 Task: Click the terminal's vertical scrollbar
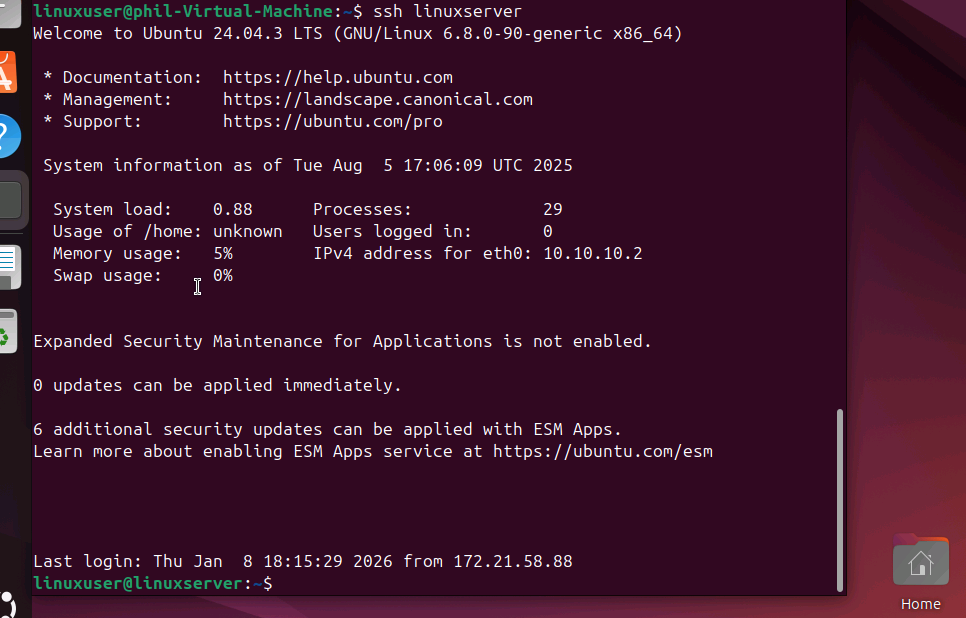[x=839, y=498]
